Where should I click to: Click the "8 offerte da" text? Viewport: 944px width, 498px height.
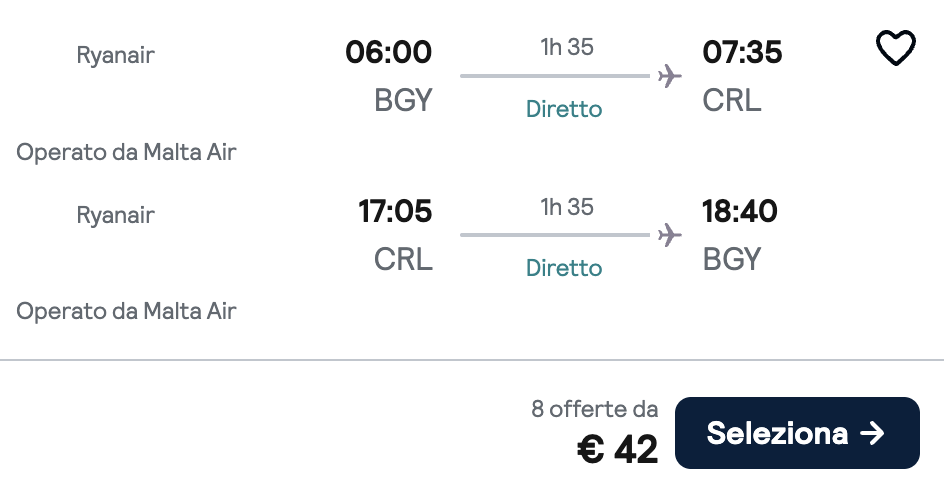point(595,409)
